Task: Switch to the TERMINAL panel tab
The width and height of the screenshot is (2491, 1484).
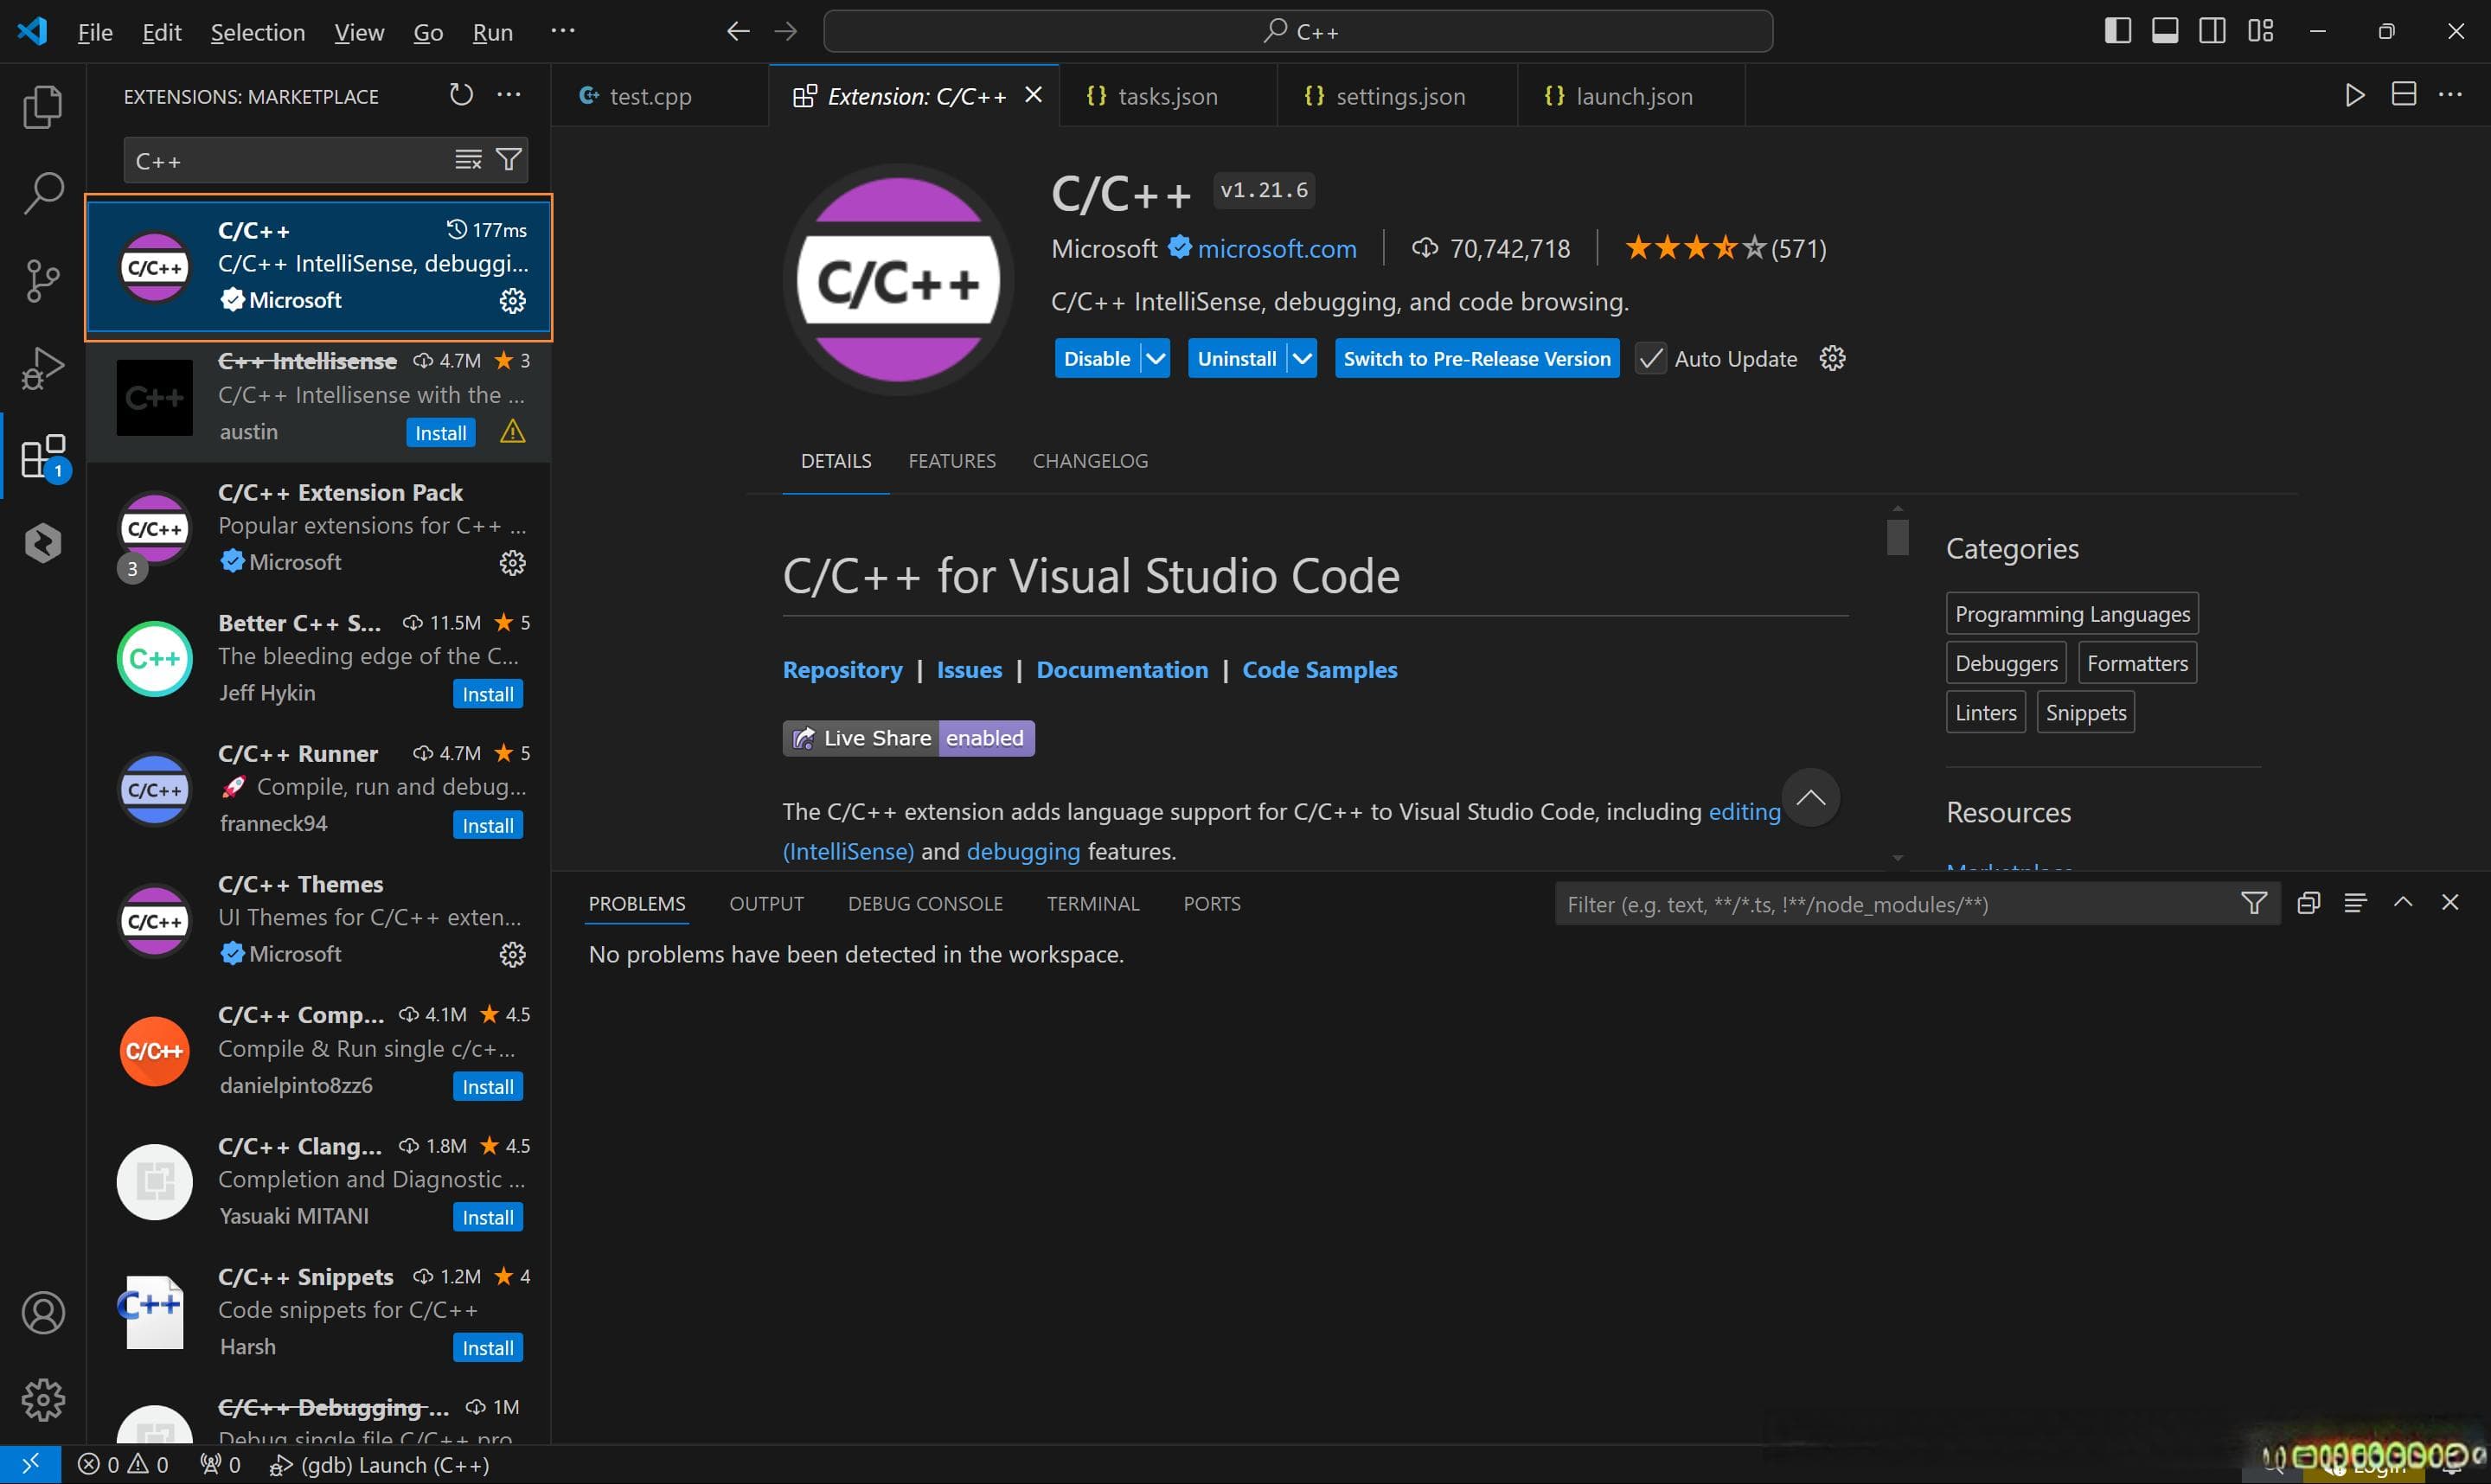Action: click(x=1093, y=904)
